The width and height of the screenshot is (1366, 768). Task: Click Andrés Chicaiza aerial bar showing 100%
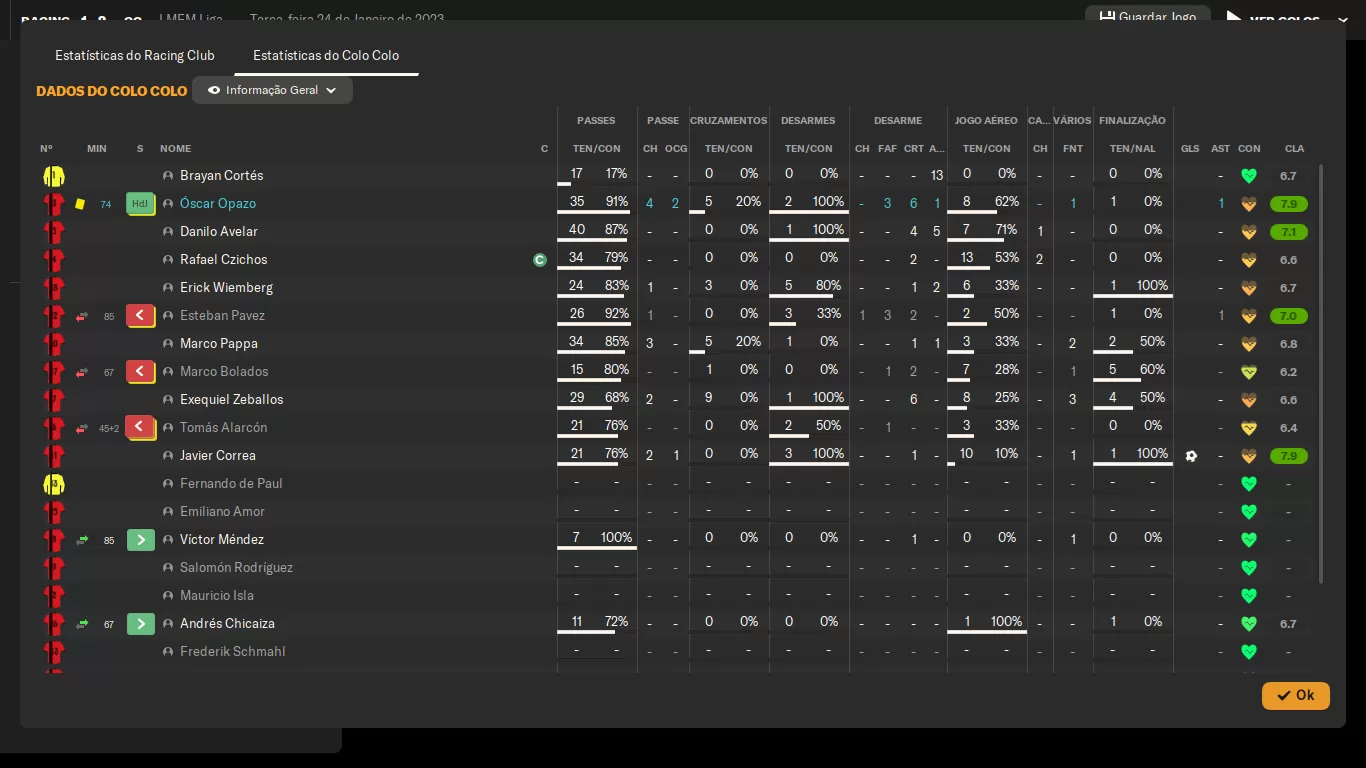pos(986,624)
